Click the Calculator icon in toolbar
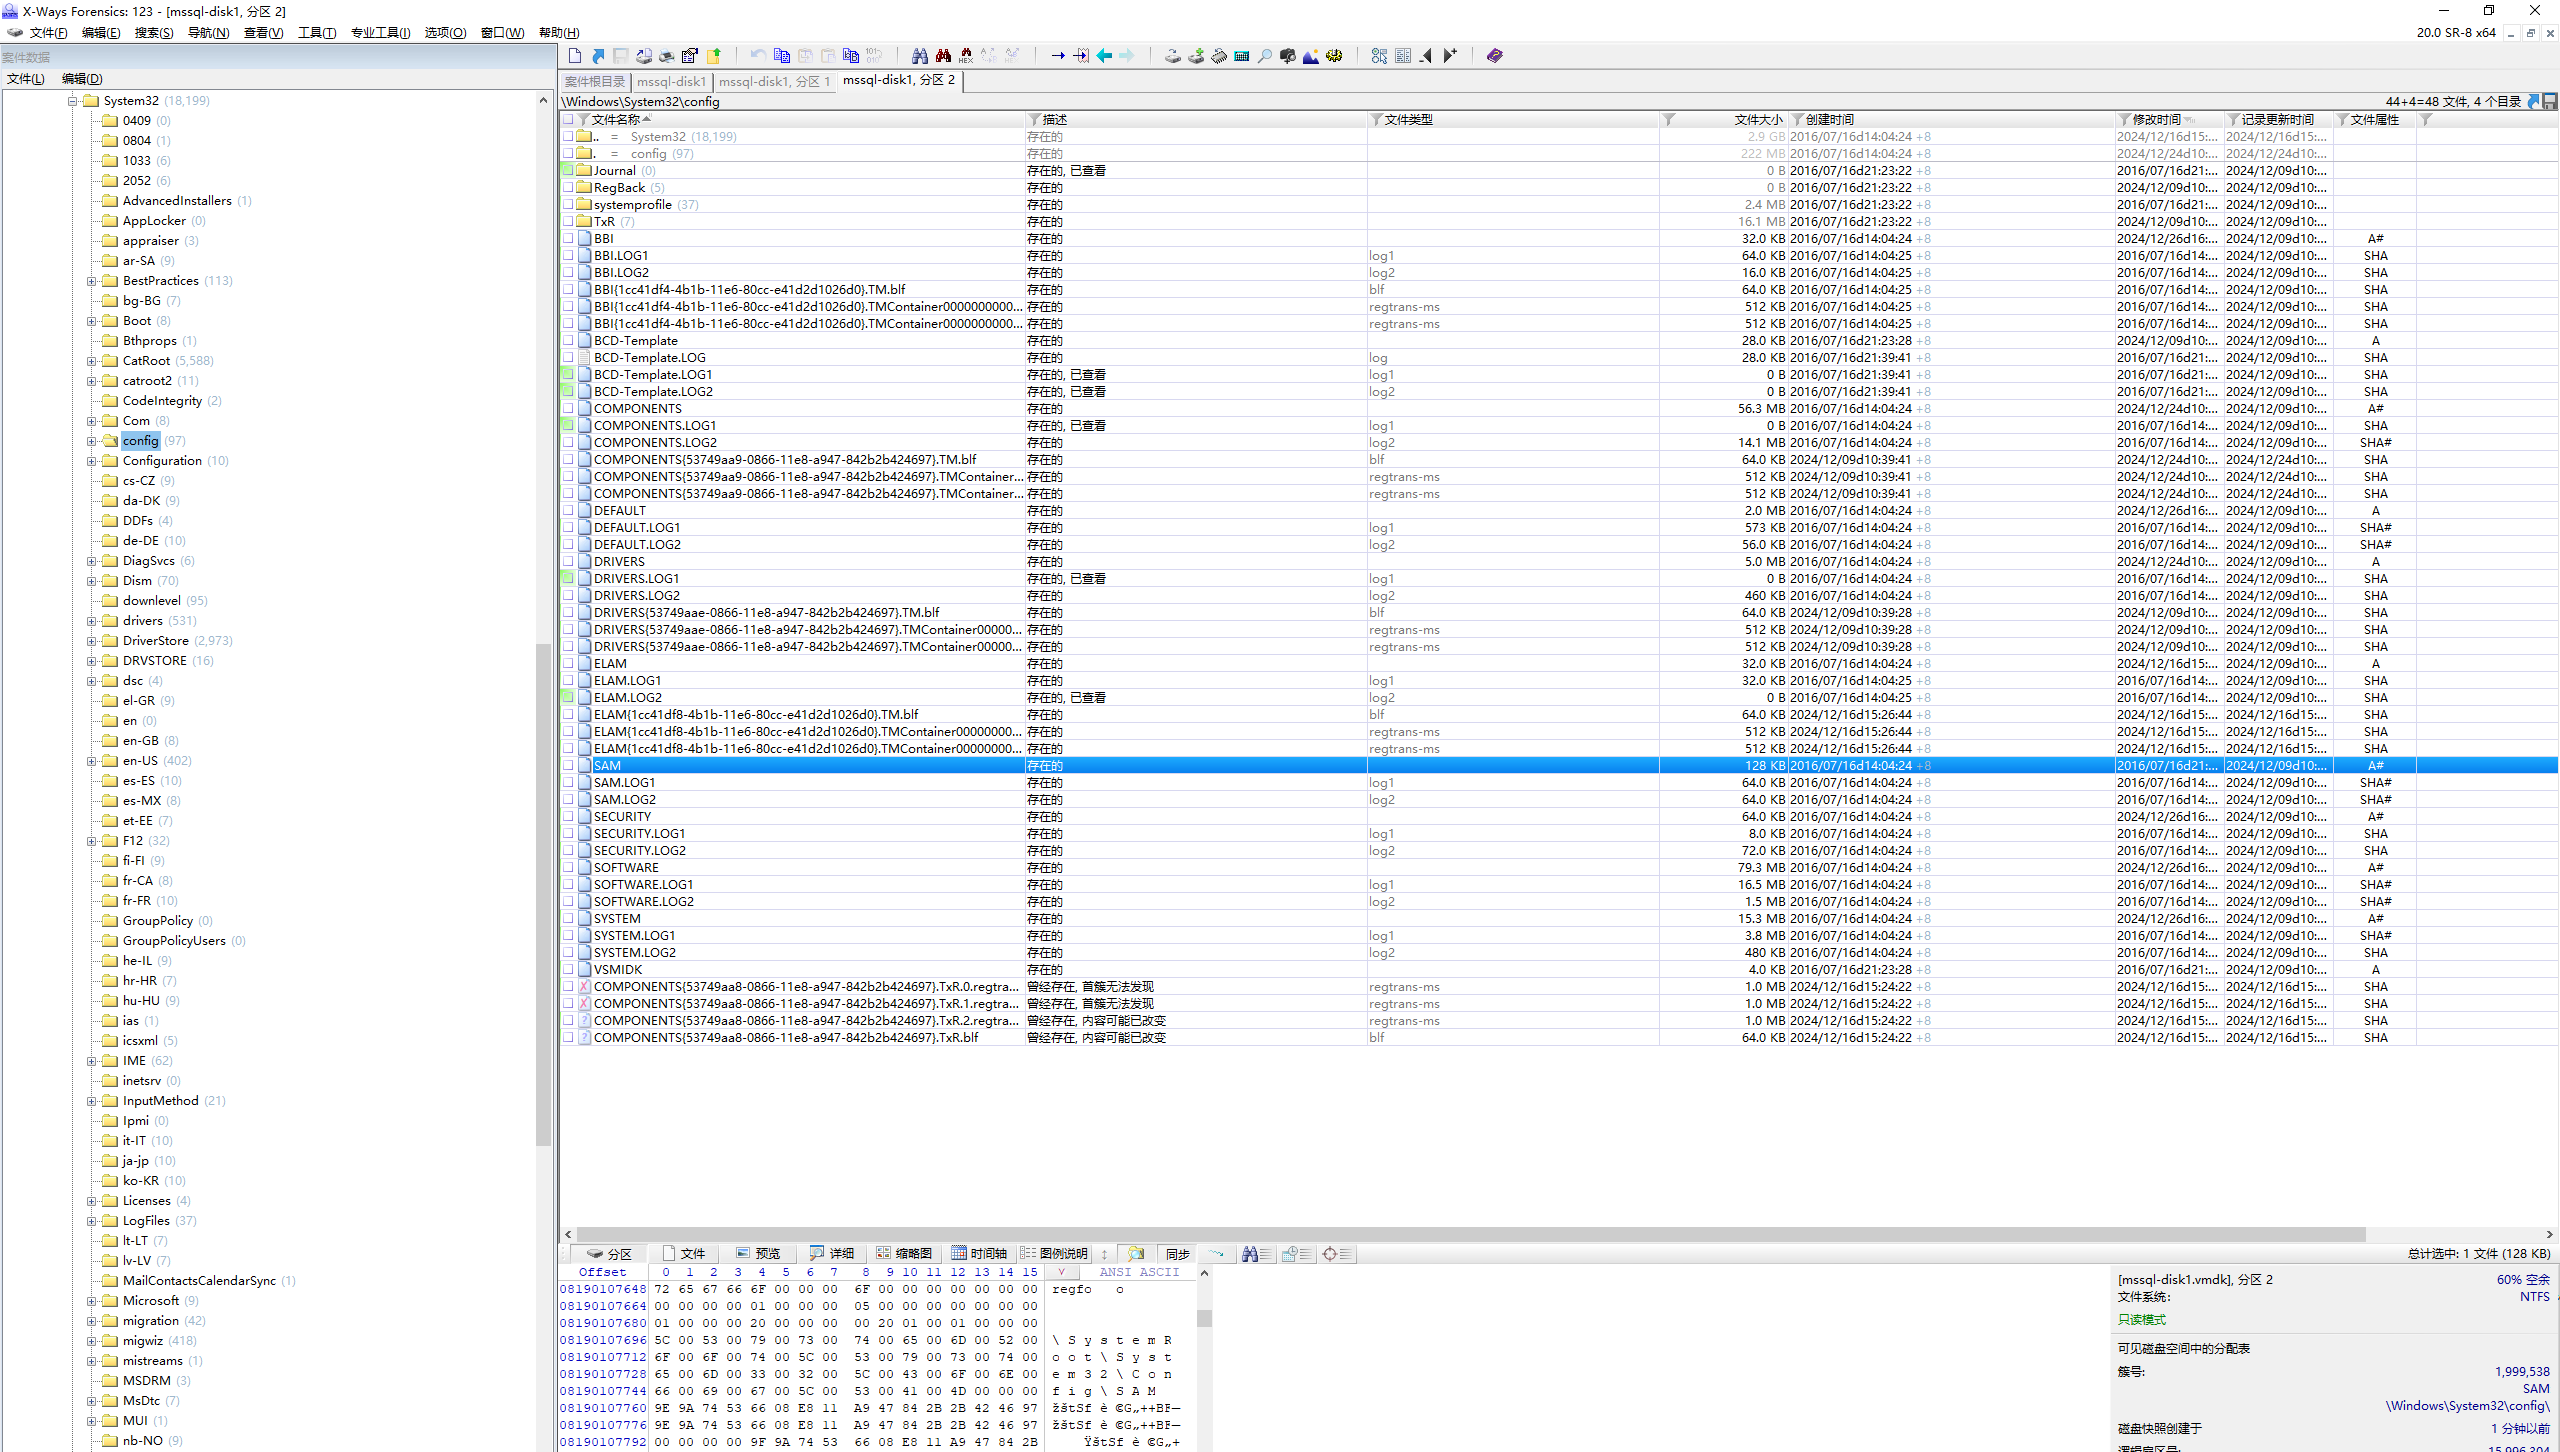The image size is (2560, 1452). [1242, 56]
